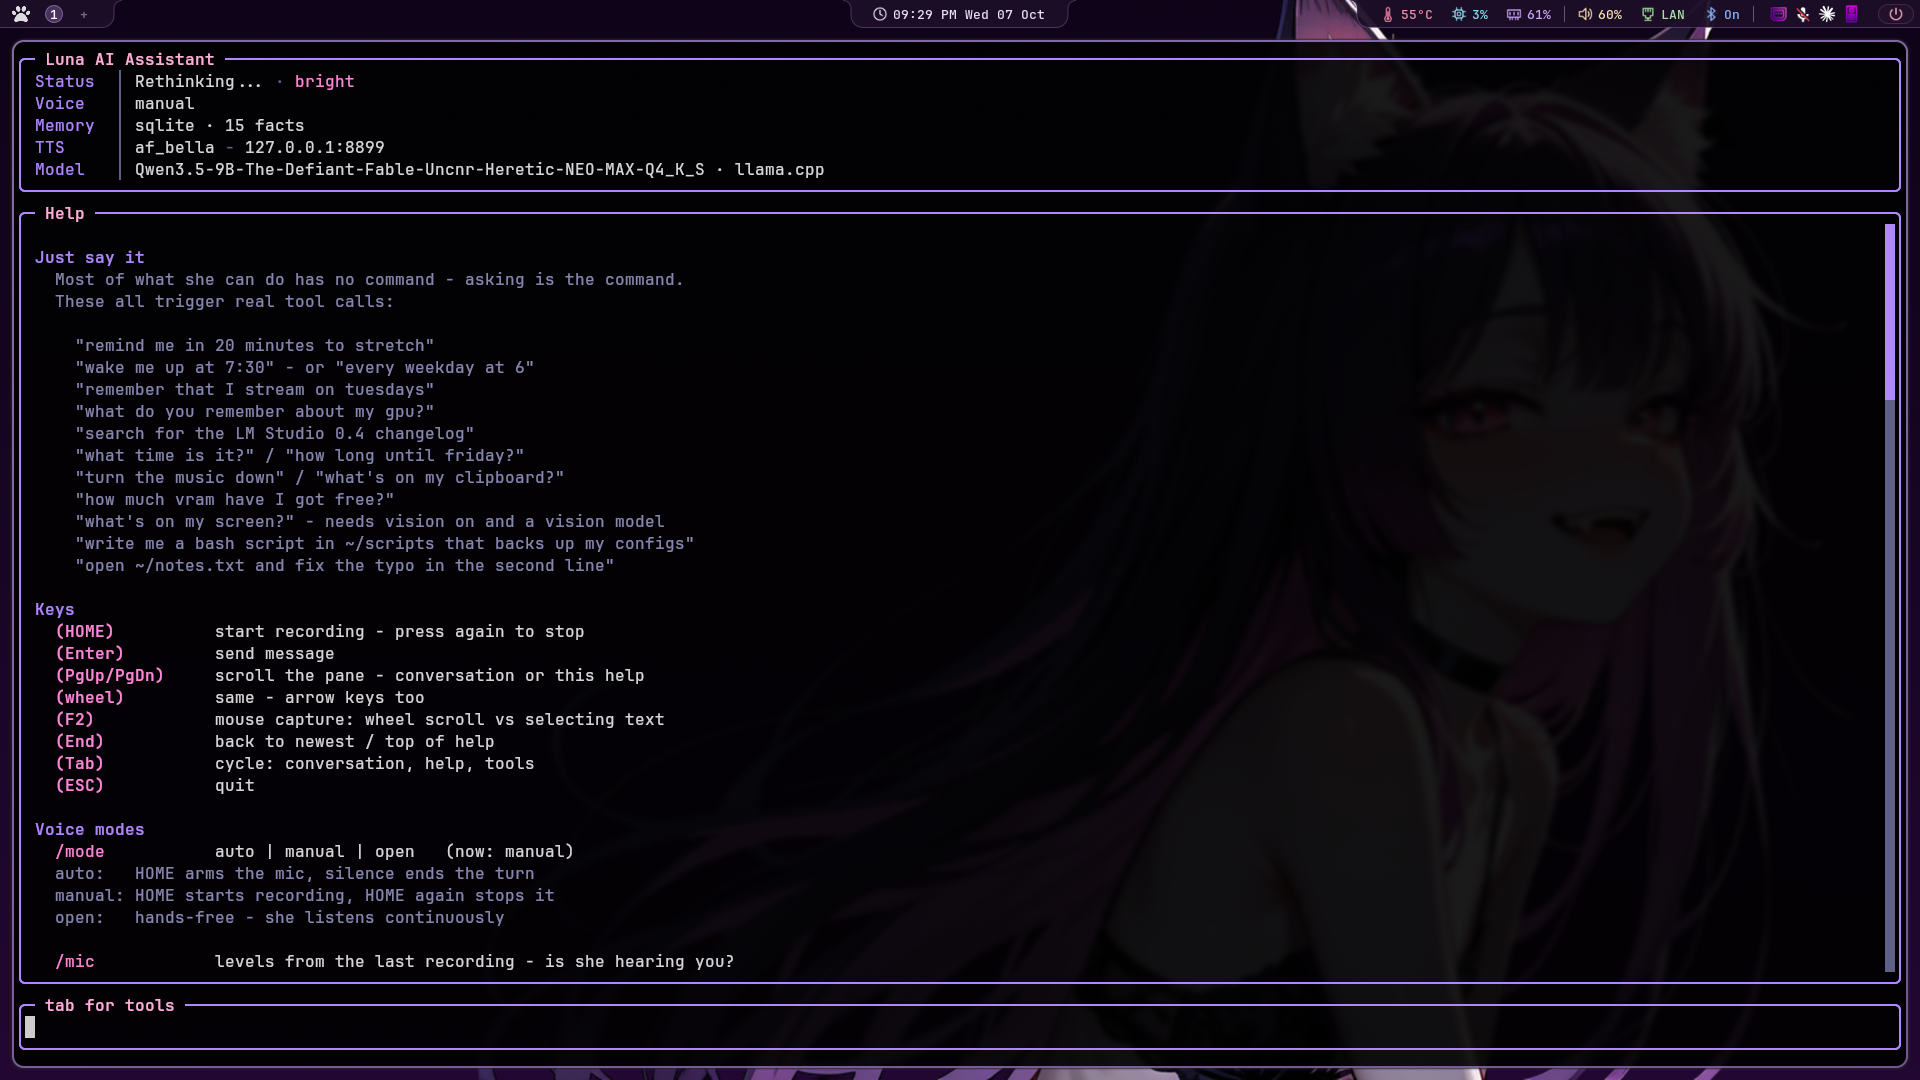Click 'sqlite · 15 facts' memory value
This screenshot has width=1920, height=1080.
(x=220, y=126)
